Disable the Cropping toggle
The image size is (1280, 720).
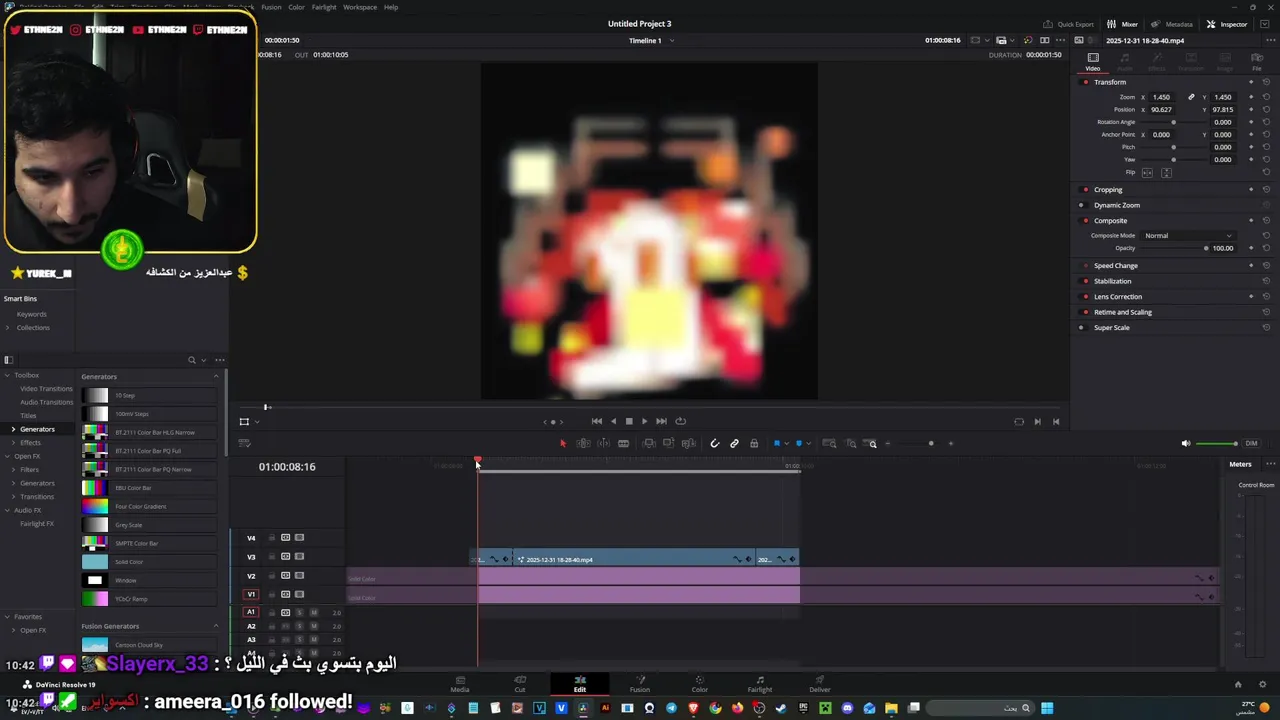click(x=1086, y=189)
